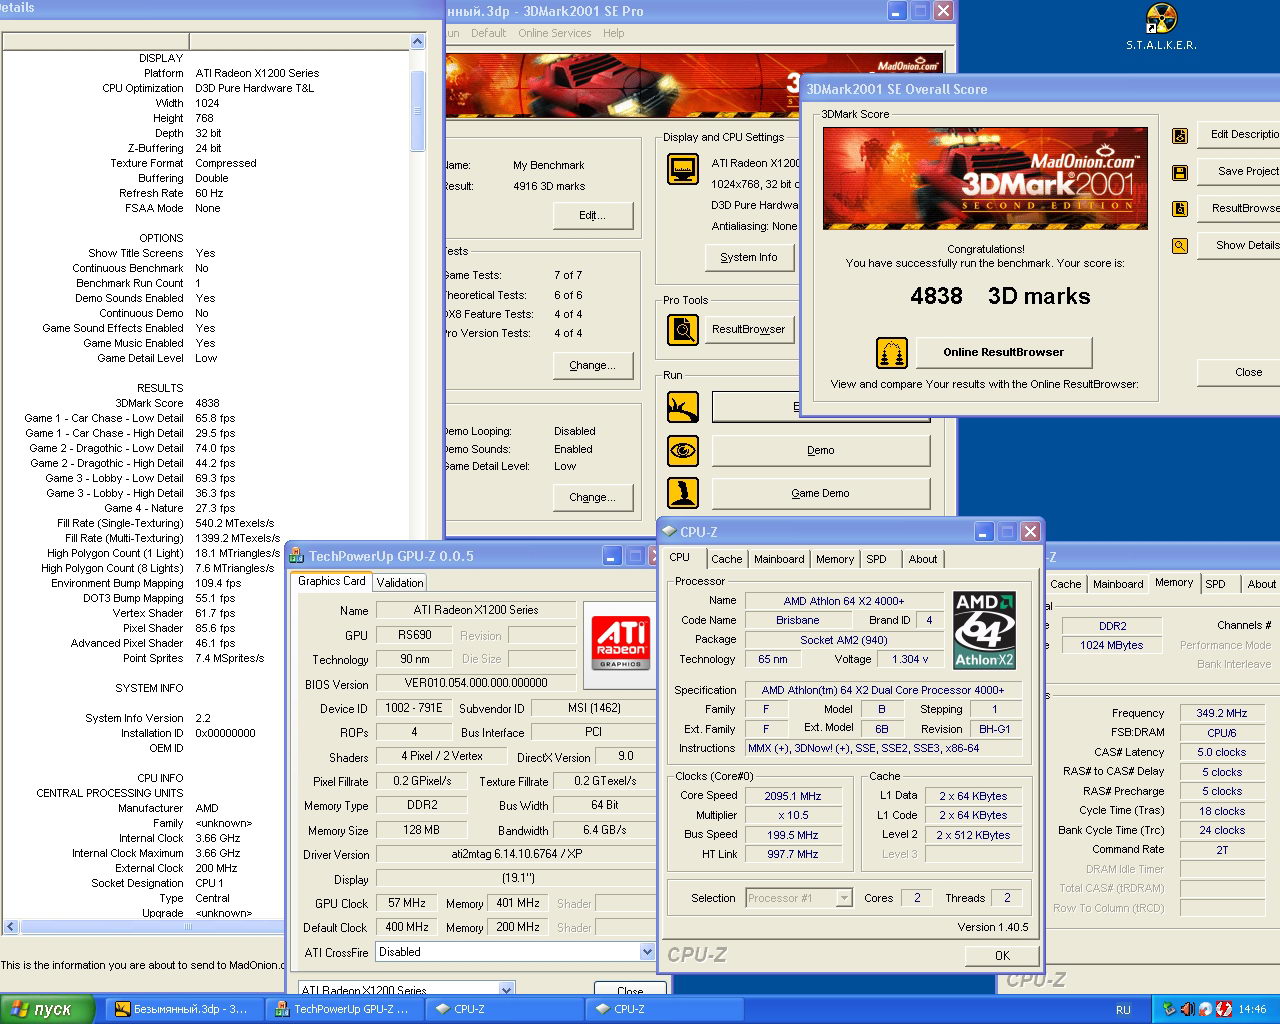Open the volume speaker tray icon
1280x1024 pixels.
tap(1187, 1009)
